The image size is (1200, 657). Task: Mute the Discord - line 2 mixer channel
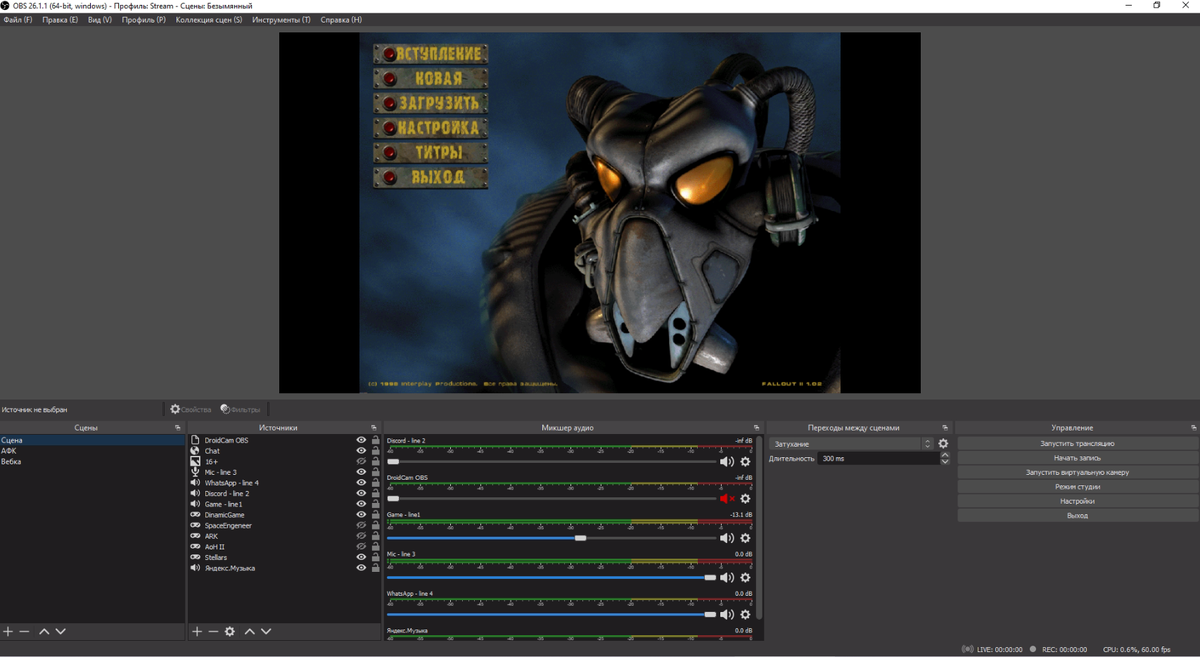tap(727, 462)
